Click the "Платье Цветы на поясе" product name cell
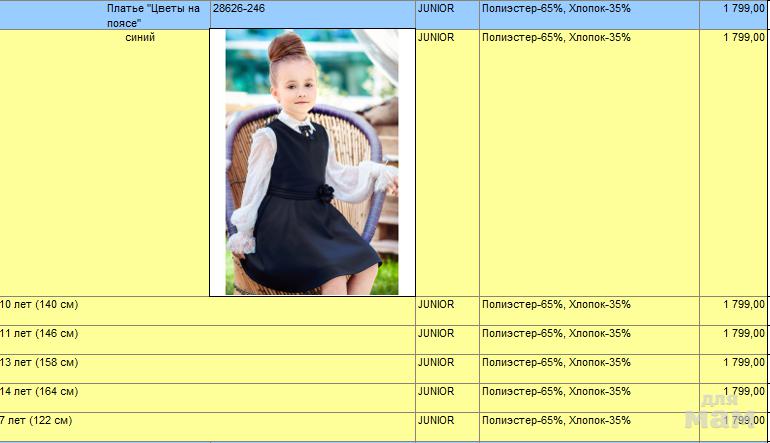The image size is (770, 443). pos(153,14)
